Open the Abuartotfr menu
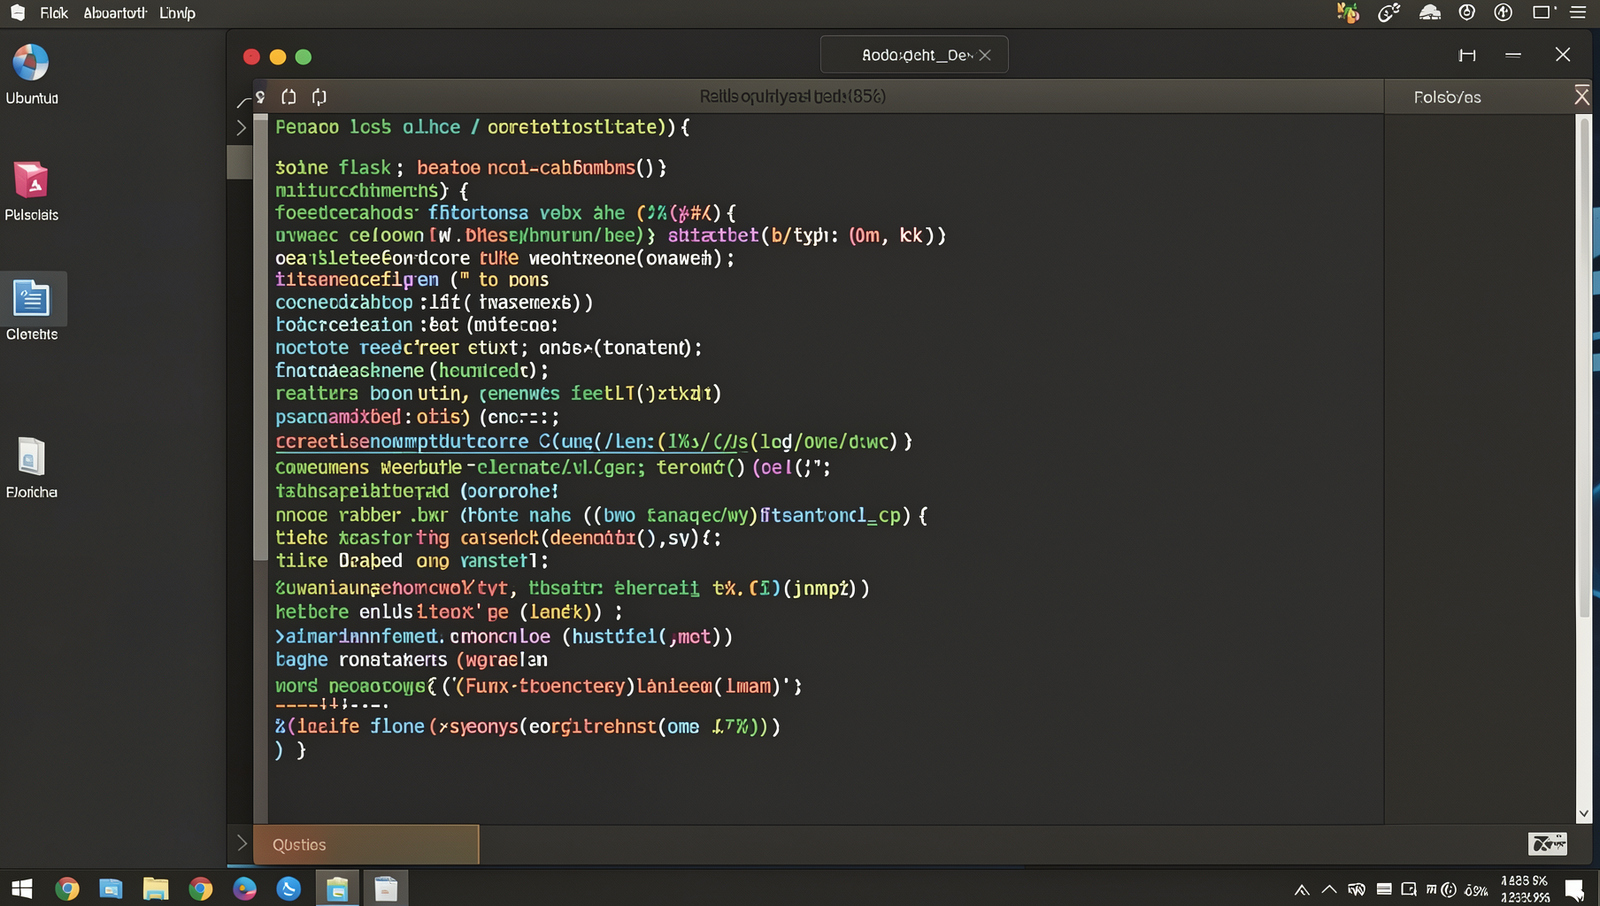The image size is (1600, 906). pyautogui.click(x=115, y=13)
